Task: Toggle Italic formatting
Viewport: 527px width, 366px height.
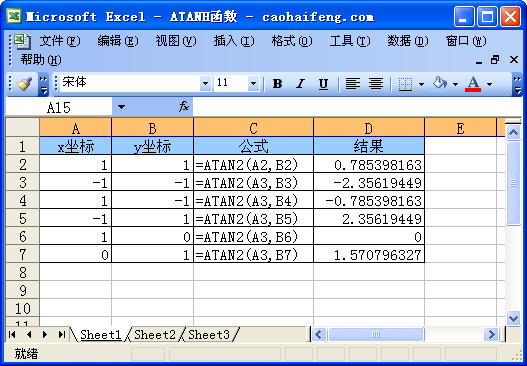Action: pyautogui.click(x=300, y=83)
